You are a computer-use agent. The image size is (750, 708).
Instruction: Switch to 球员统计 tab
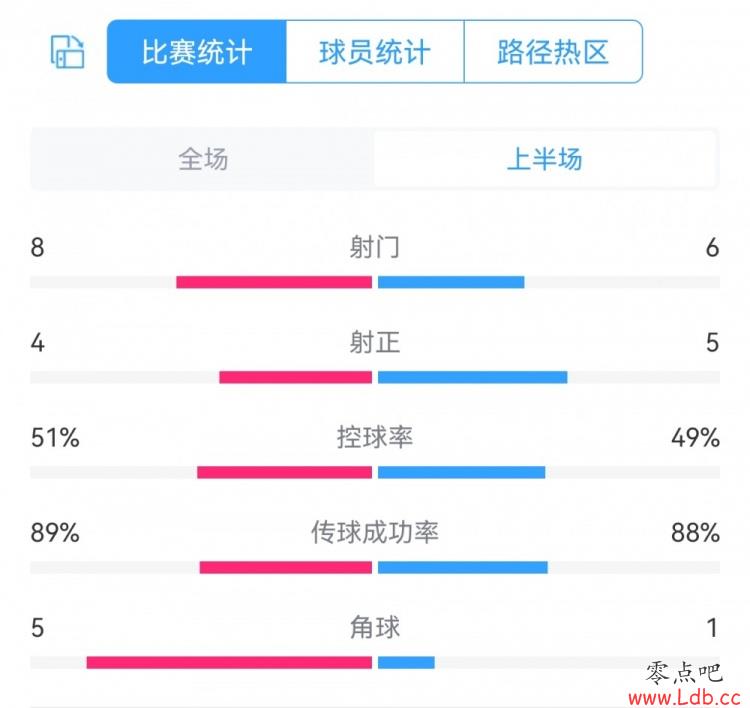tap(375, 52)
